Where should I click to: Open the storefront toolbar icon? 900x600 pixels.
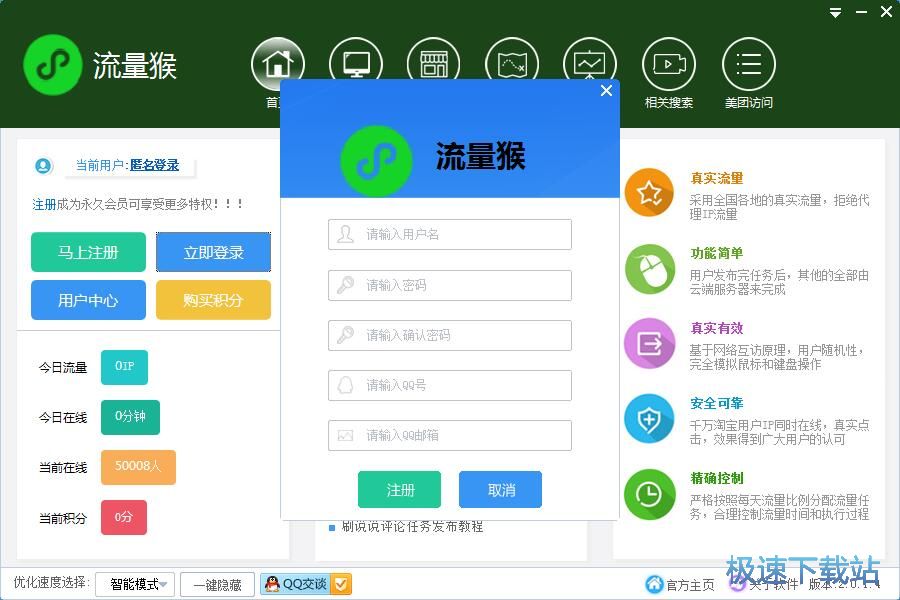[433, 64]
